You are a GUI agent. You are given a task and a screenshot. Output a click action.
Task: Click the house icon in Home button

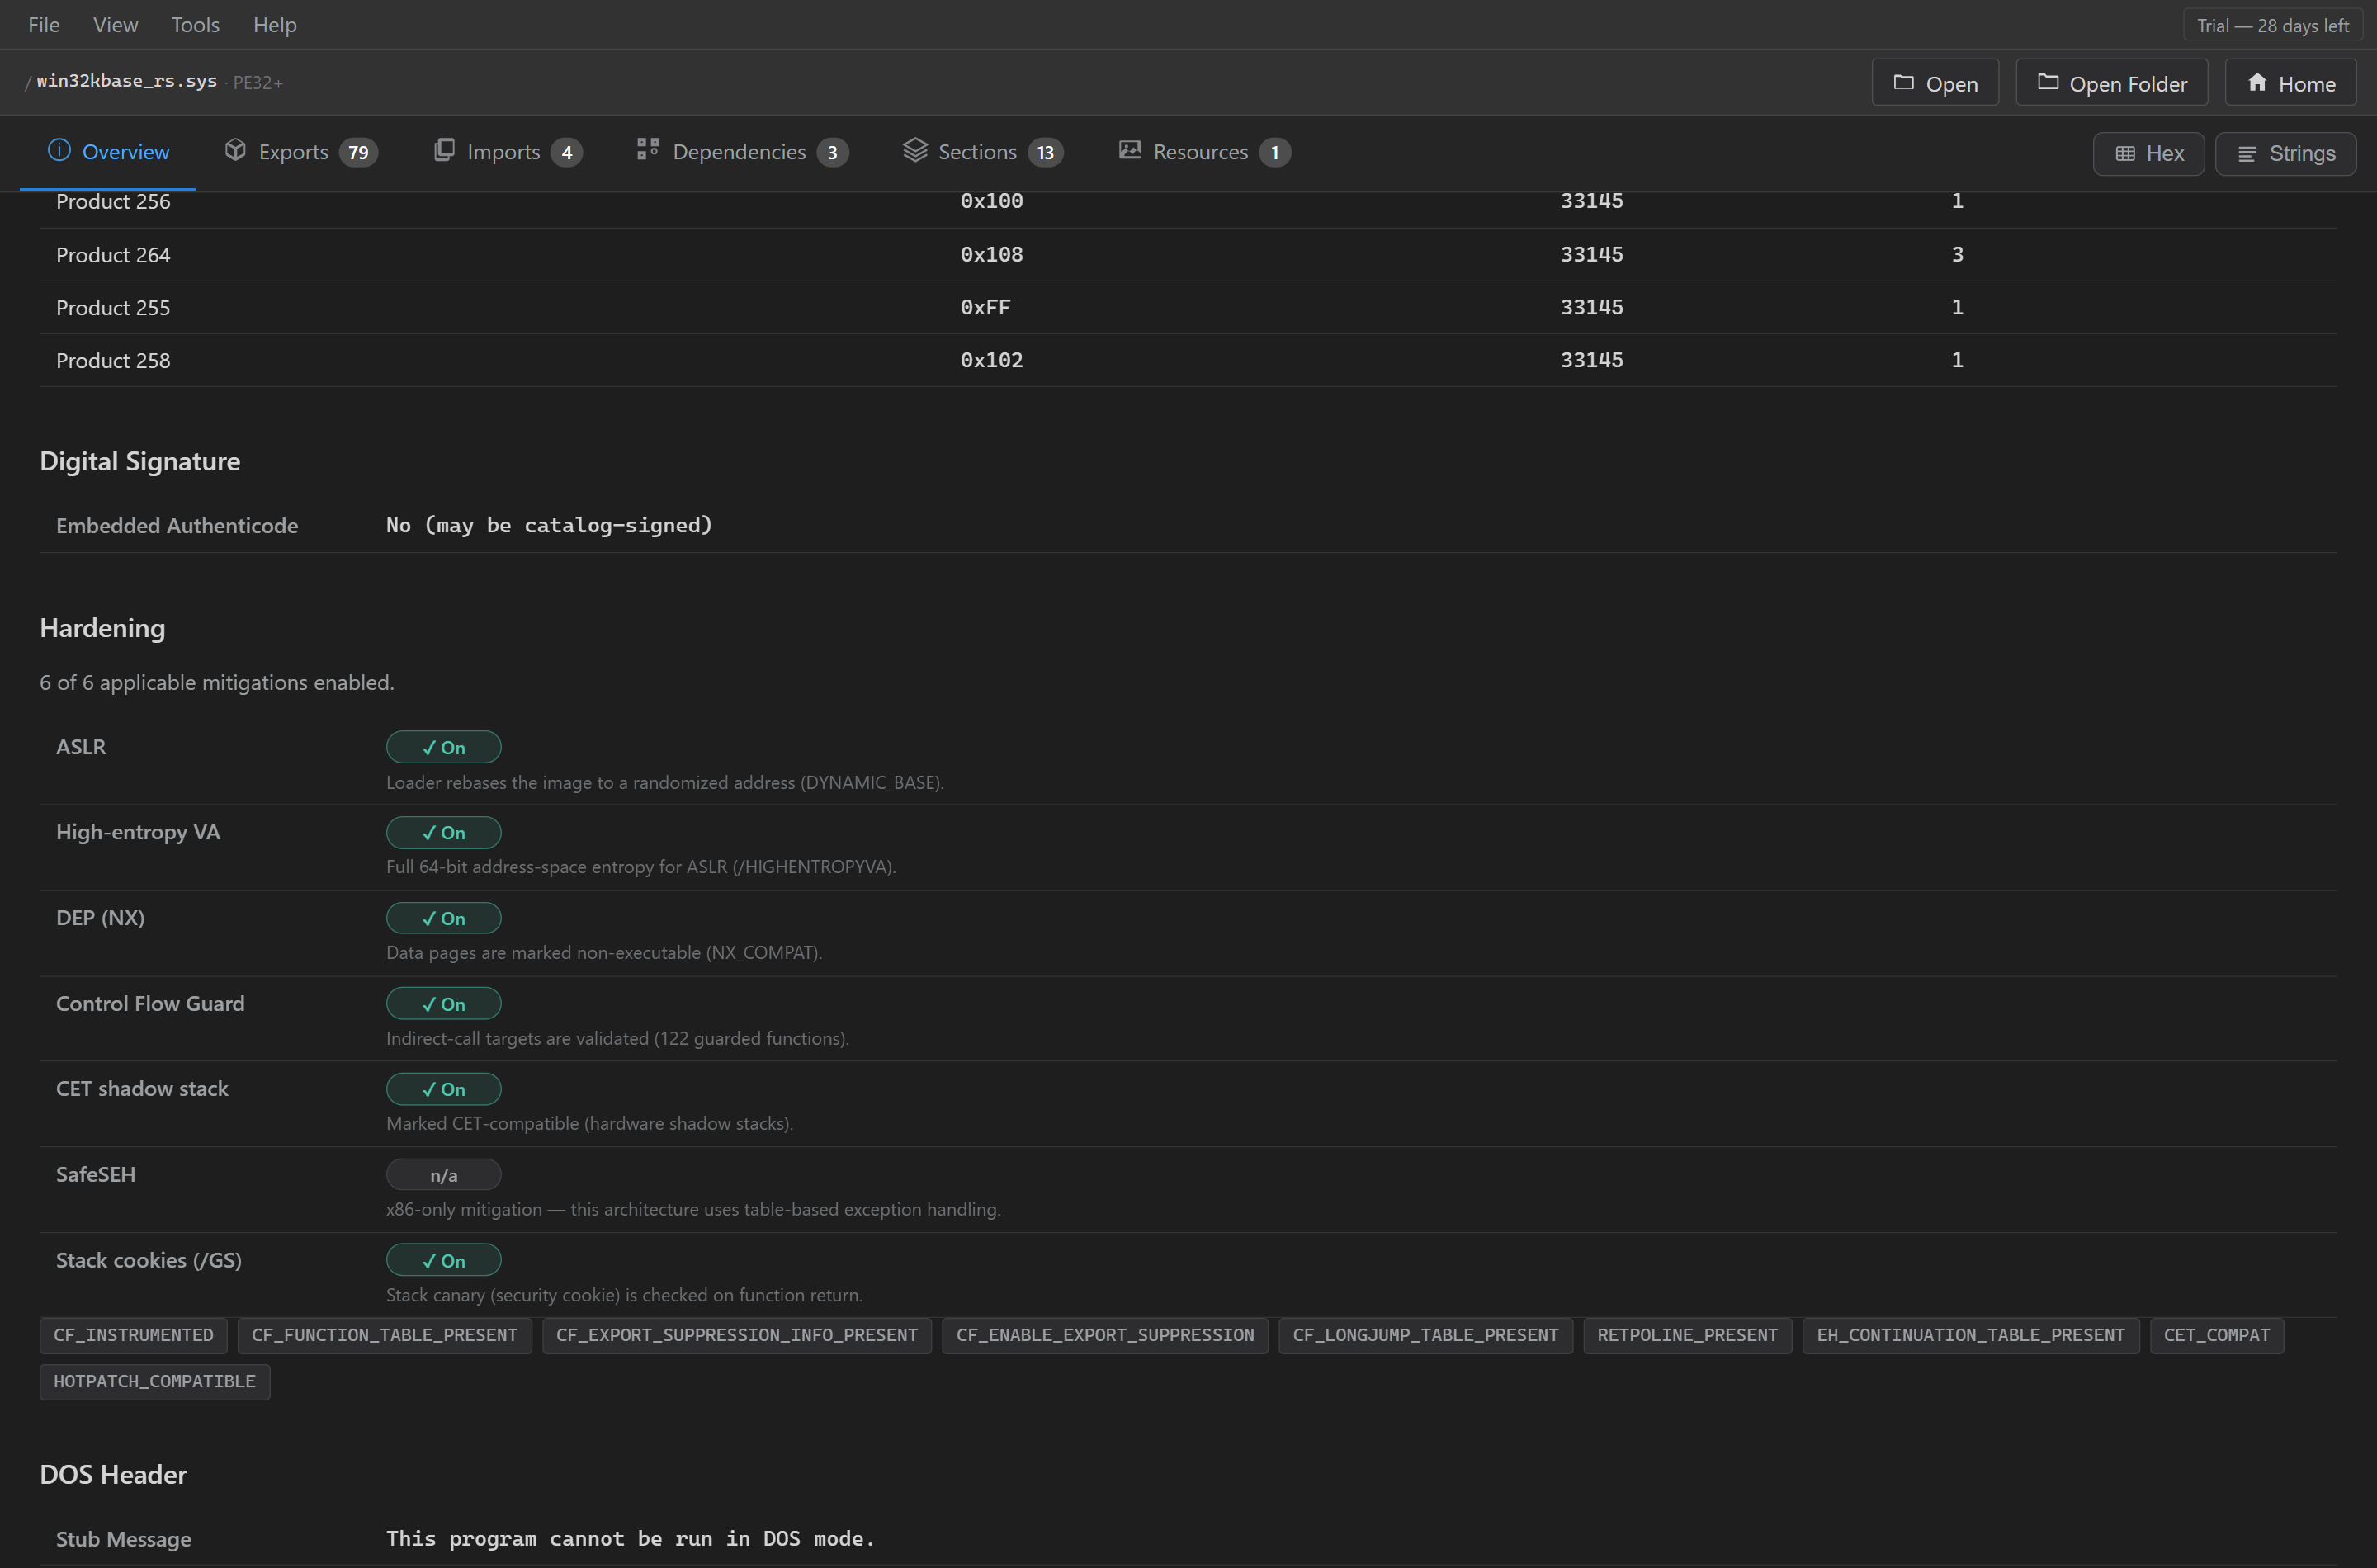point(2257,82)
